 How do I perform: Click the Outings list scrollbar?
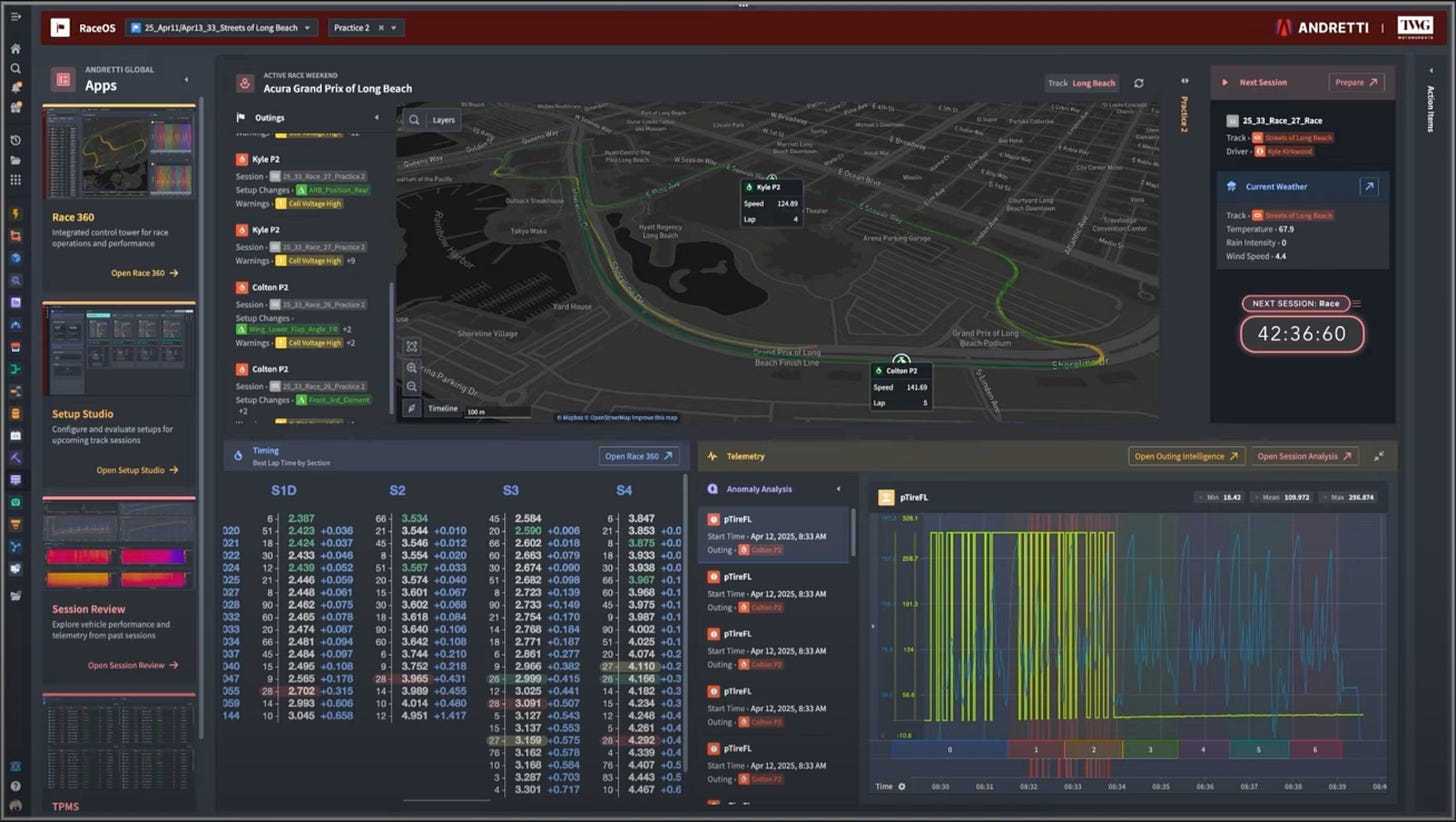(x=391, y=349)
